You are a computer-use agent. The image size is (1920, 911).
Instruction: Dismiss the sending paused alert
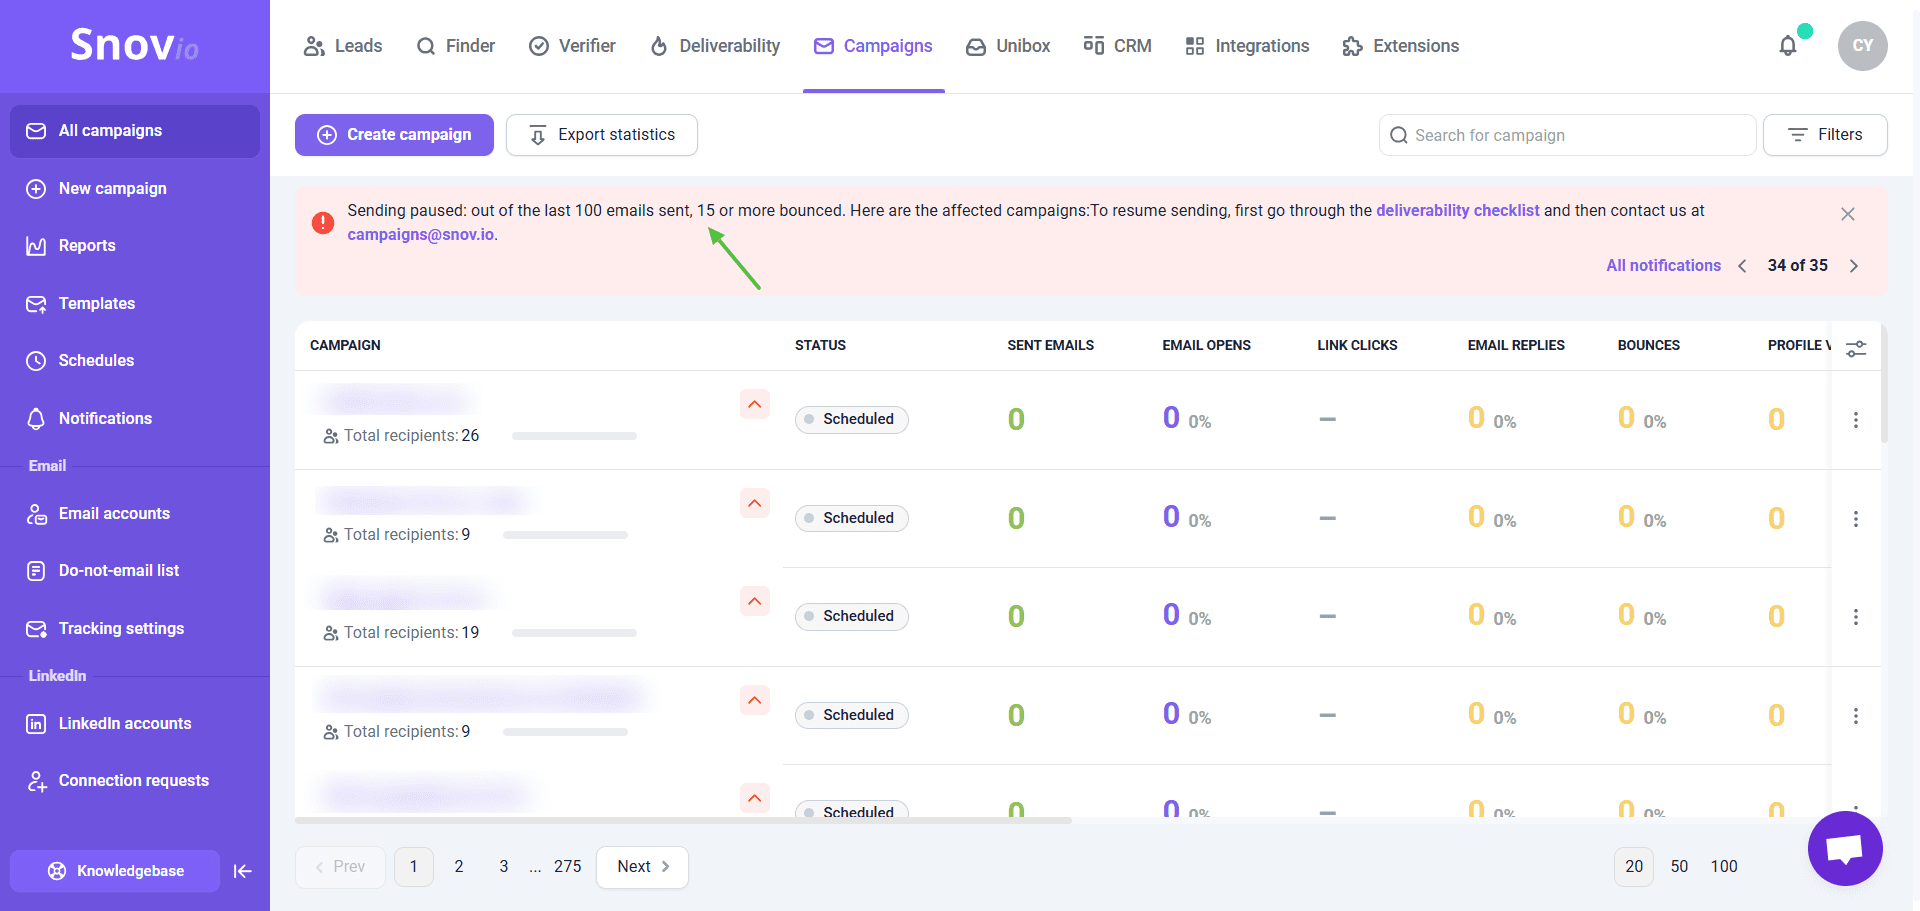1847,214
